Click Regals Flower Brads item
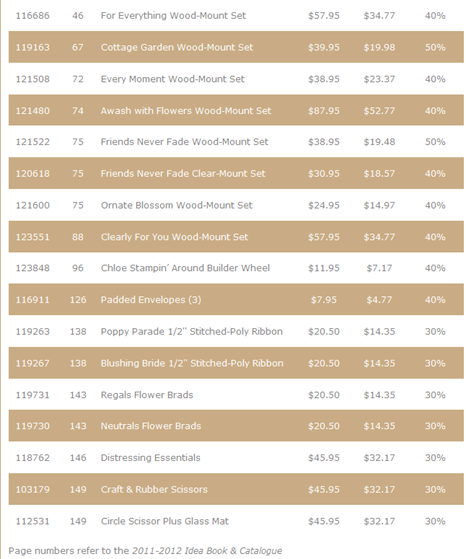Screen dimensions: 466x559 click(x=147, y=395)
